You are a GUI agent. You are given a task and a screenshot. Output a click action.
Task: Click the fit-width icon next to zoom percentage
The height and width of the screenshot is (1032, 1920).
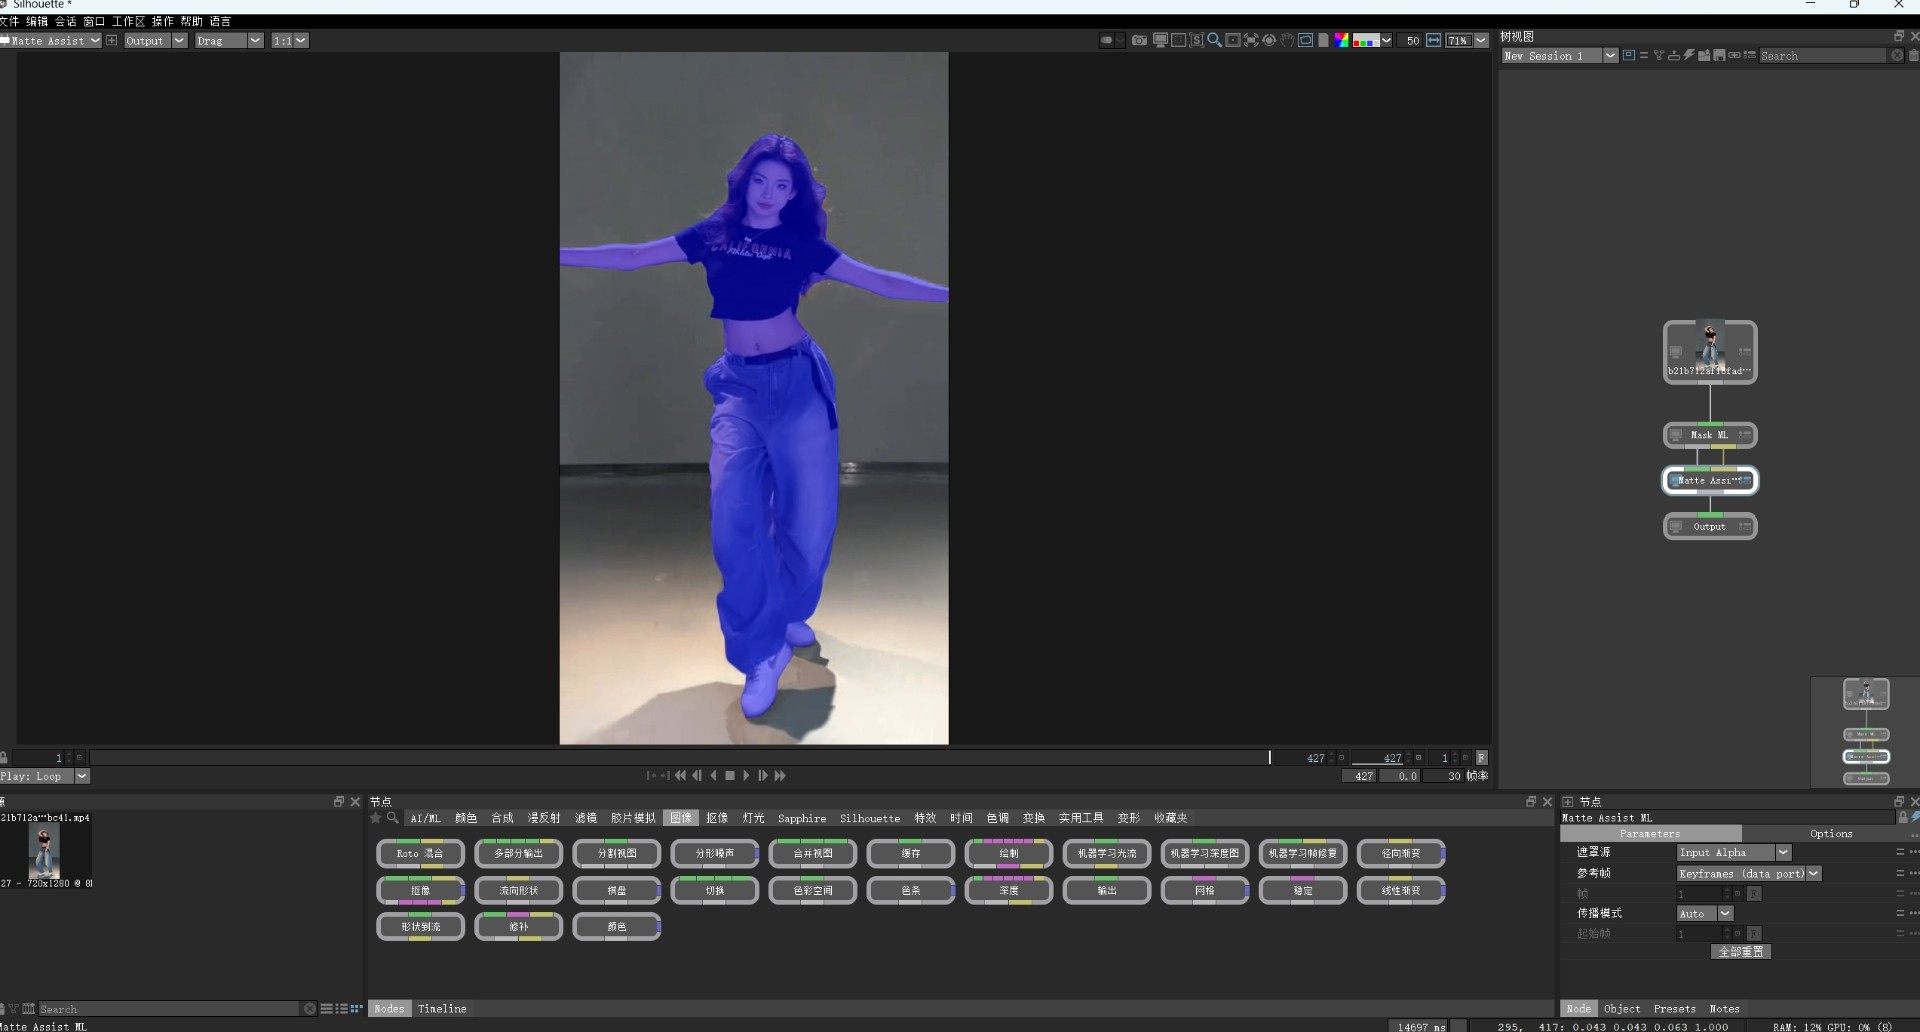(1433, 41)
